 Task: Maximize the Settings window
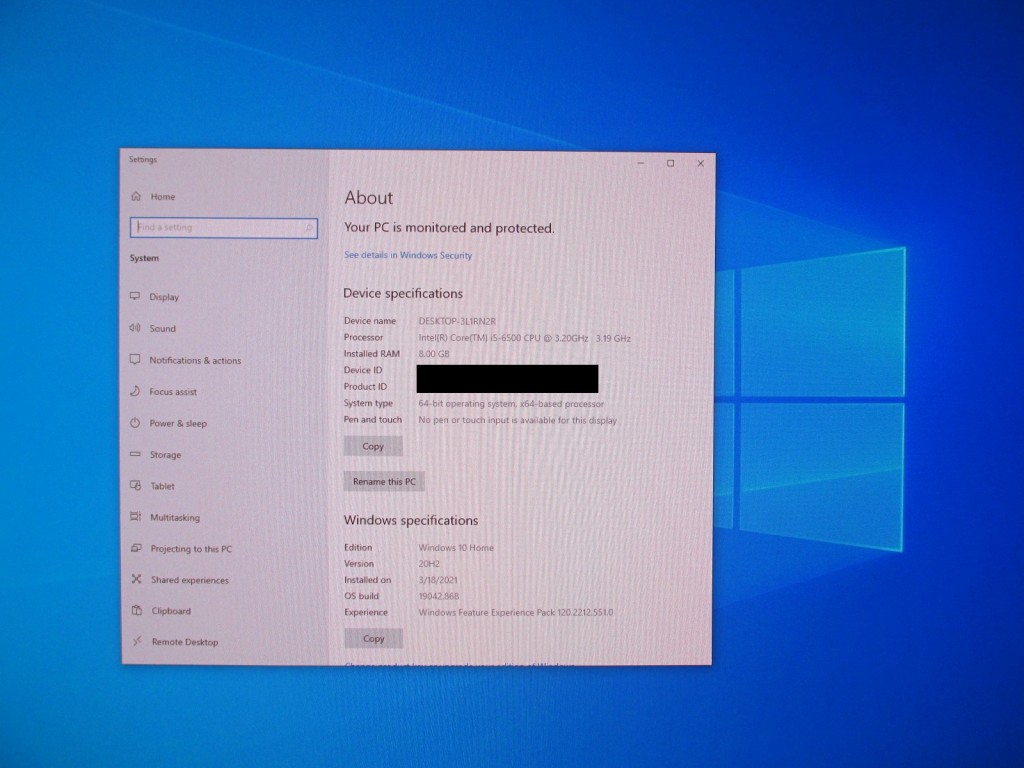(x=670, y=163)
